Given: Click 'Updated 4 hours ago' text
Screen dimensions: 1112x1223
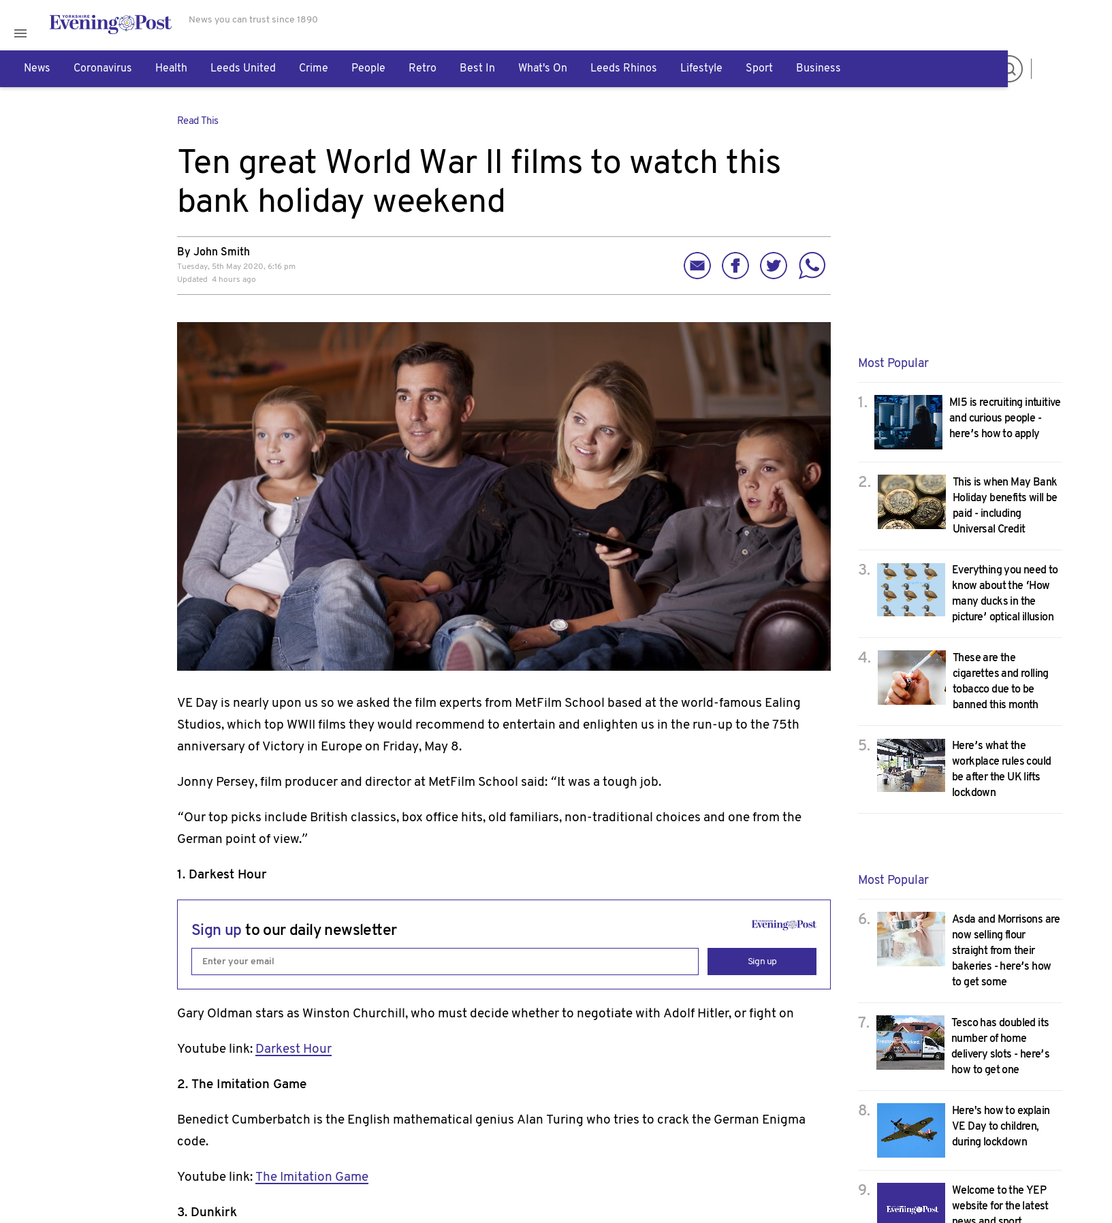Looking at the screenshot, I should coord(216,280).
